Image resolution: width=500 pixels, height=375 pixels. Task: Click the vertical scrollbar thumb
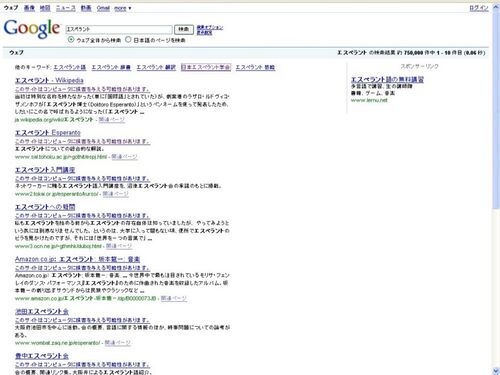click(x=496, y=110)
